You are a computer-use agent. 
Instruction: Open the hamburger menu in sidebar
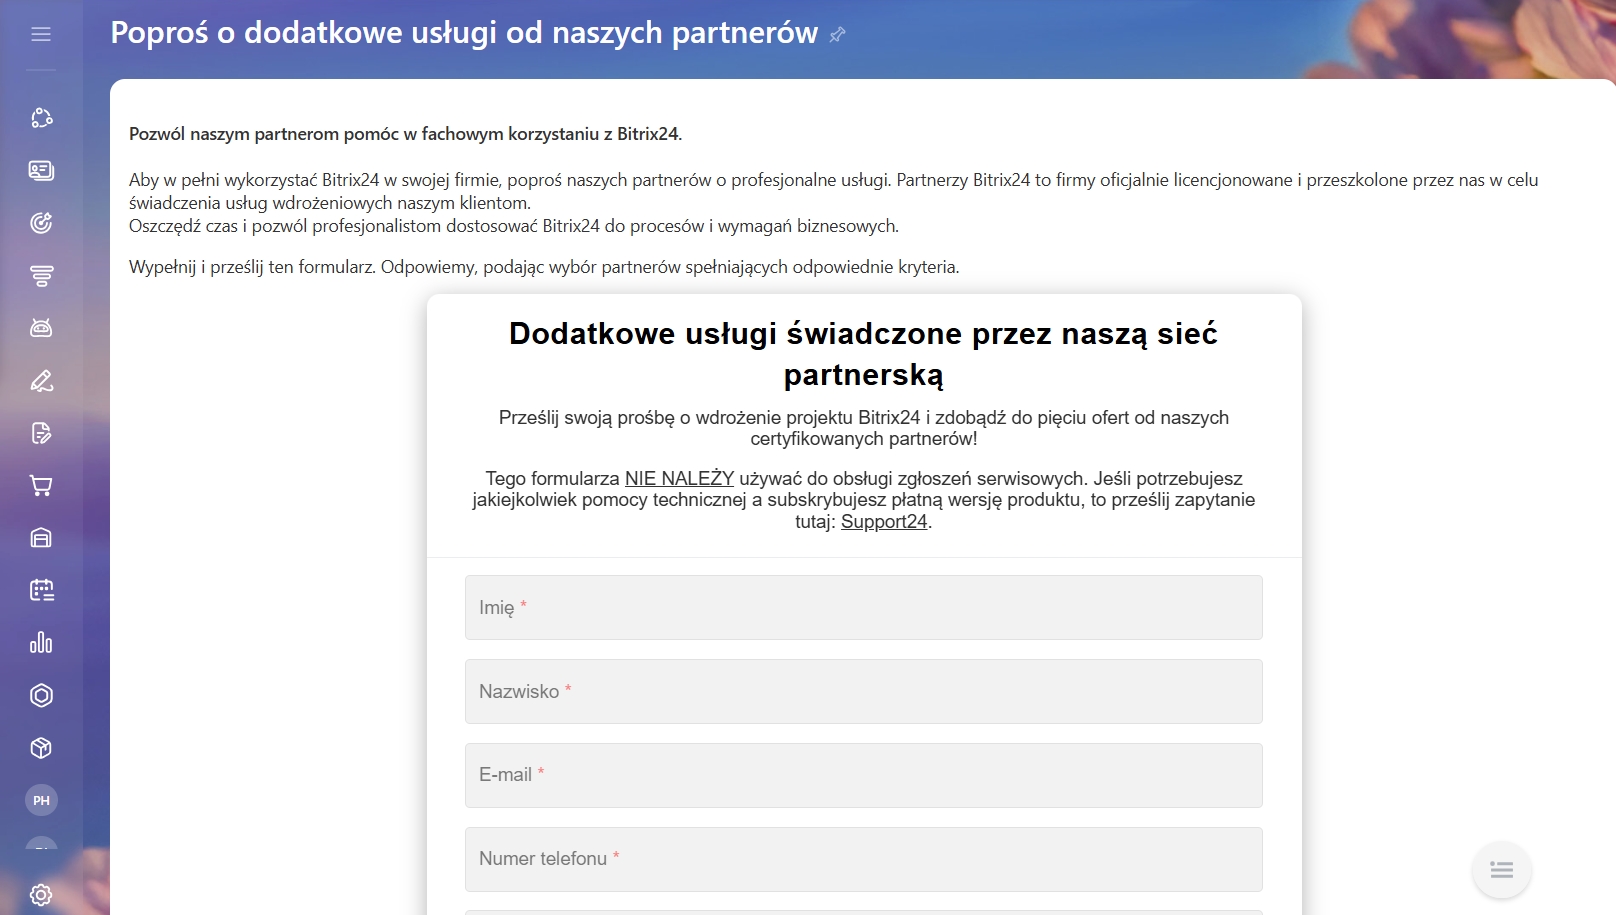pos(41,35)
